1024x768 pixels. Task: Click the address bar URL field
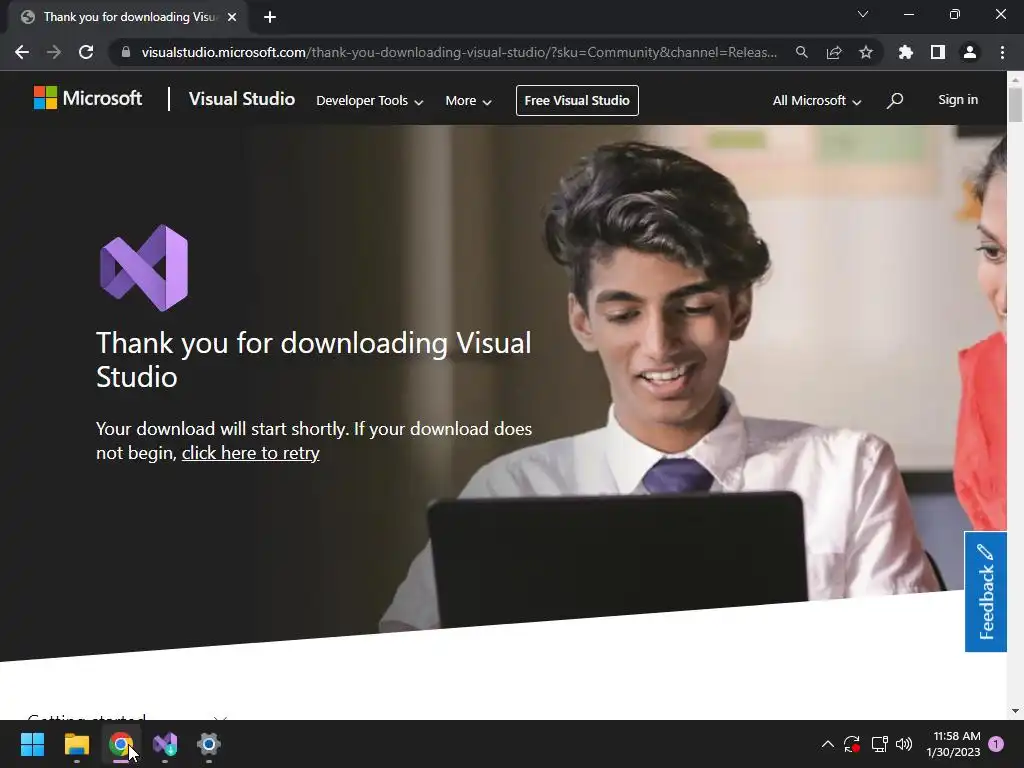pyautogui.click(x=459, y=52)
